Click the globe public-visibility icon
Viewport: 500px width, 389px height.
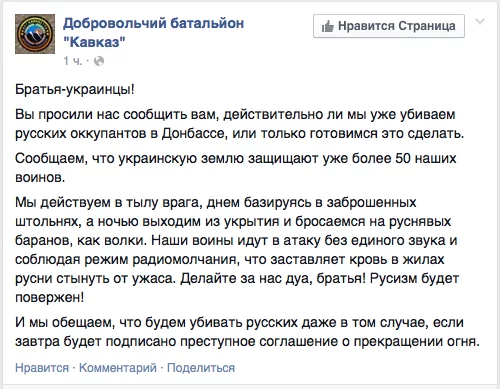point(99,61)
